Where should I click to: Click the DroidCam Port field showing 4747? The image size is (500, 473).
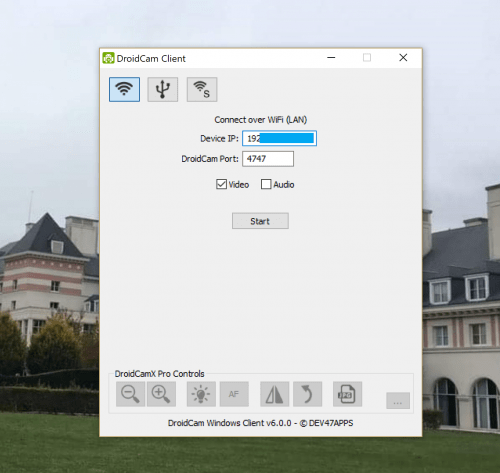click(268, 159)
